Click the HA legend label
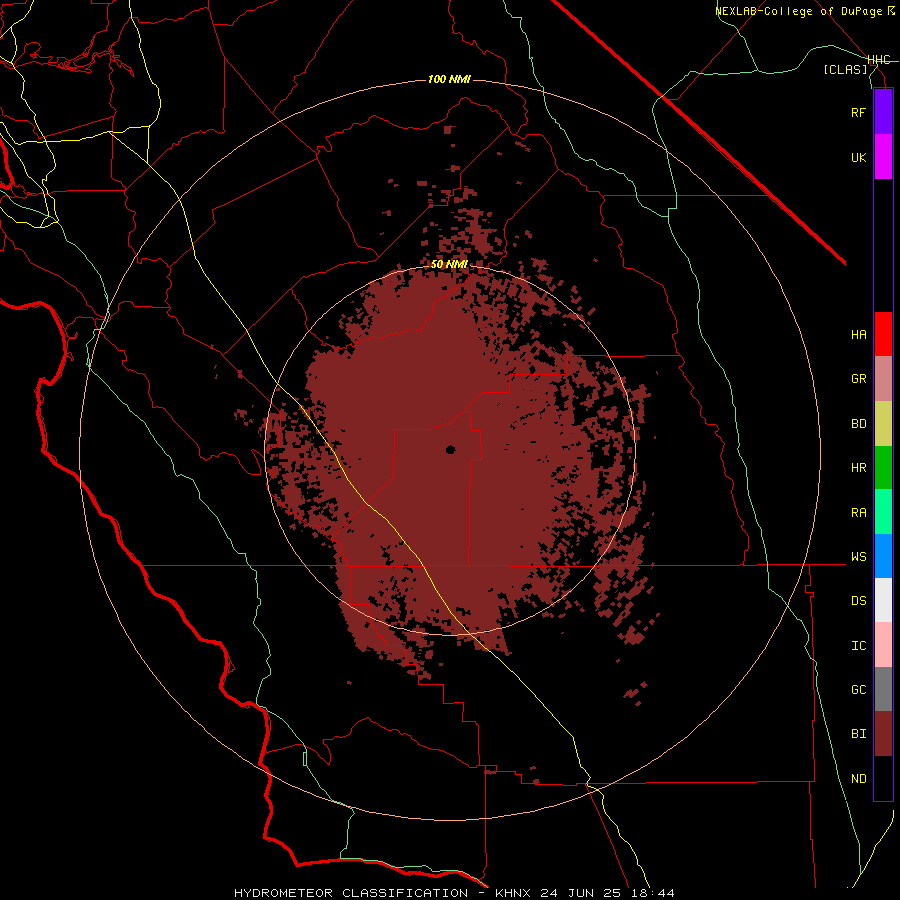This screenshot has height=900, width=900. click(x=858, y=334)
